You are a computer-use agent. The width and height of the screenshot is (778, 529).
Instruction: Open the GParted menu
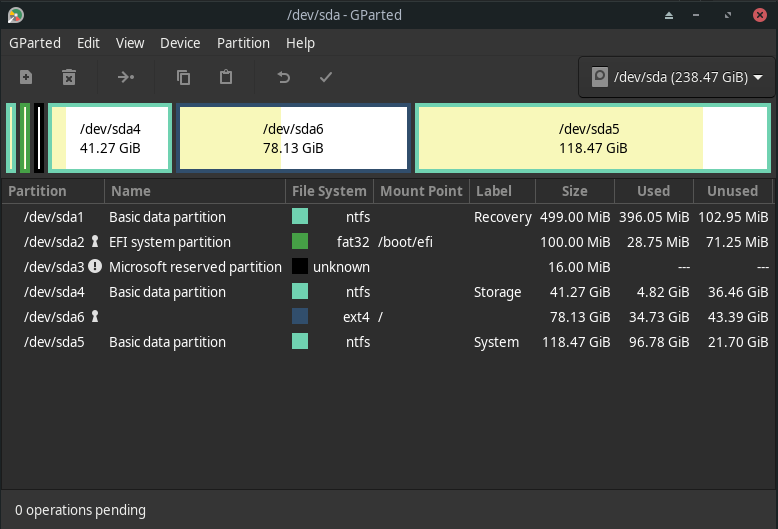pos(35,43)
